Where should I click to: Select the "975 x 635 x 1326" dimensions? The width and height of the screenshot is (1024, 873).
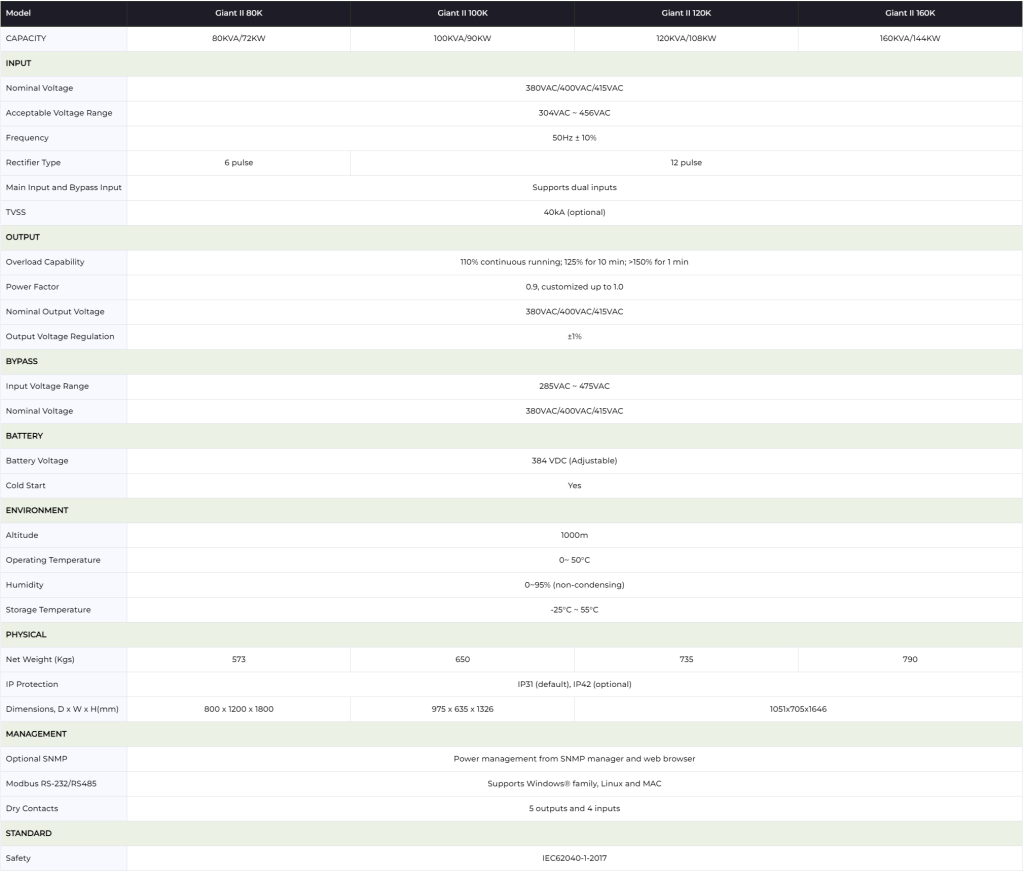[462, 708]
